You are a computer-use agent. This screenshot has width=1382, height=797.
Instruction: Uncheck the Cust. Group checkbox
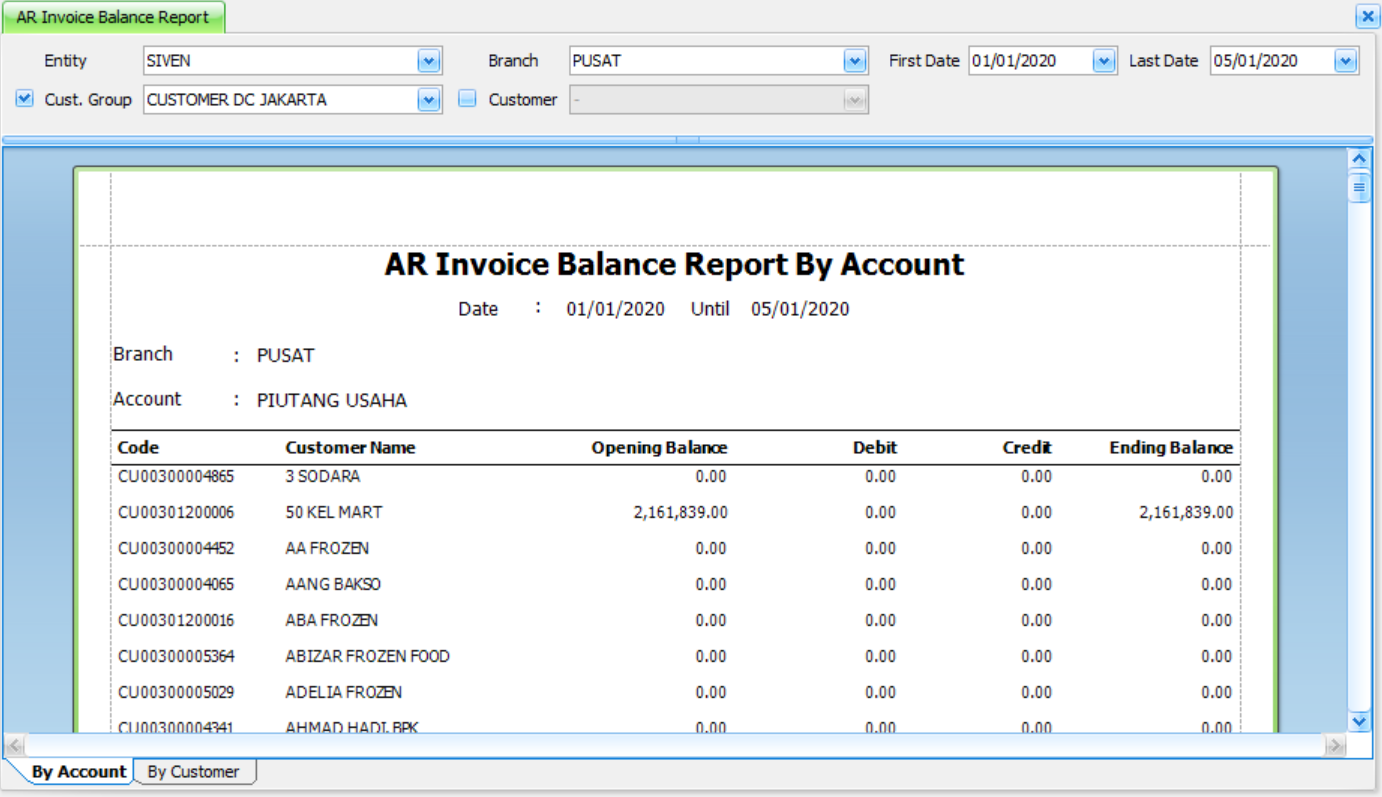(25, 99)
